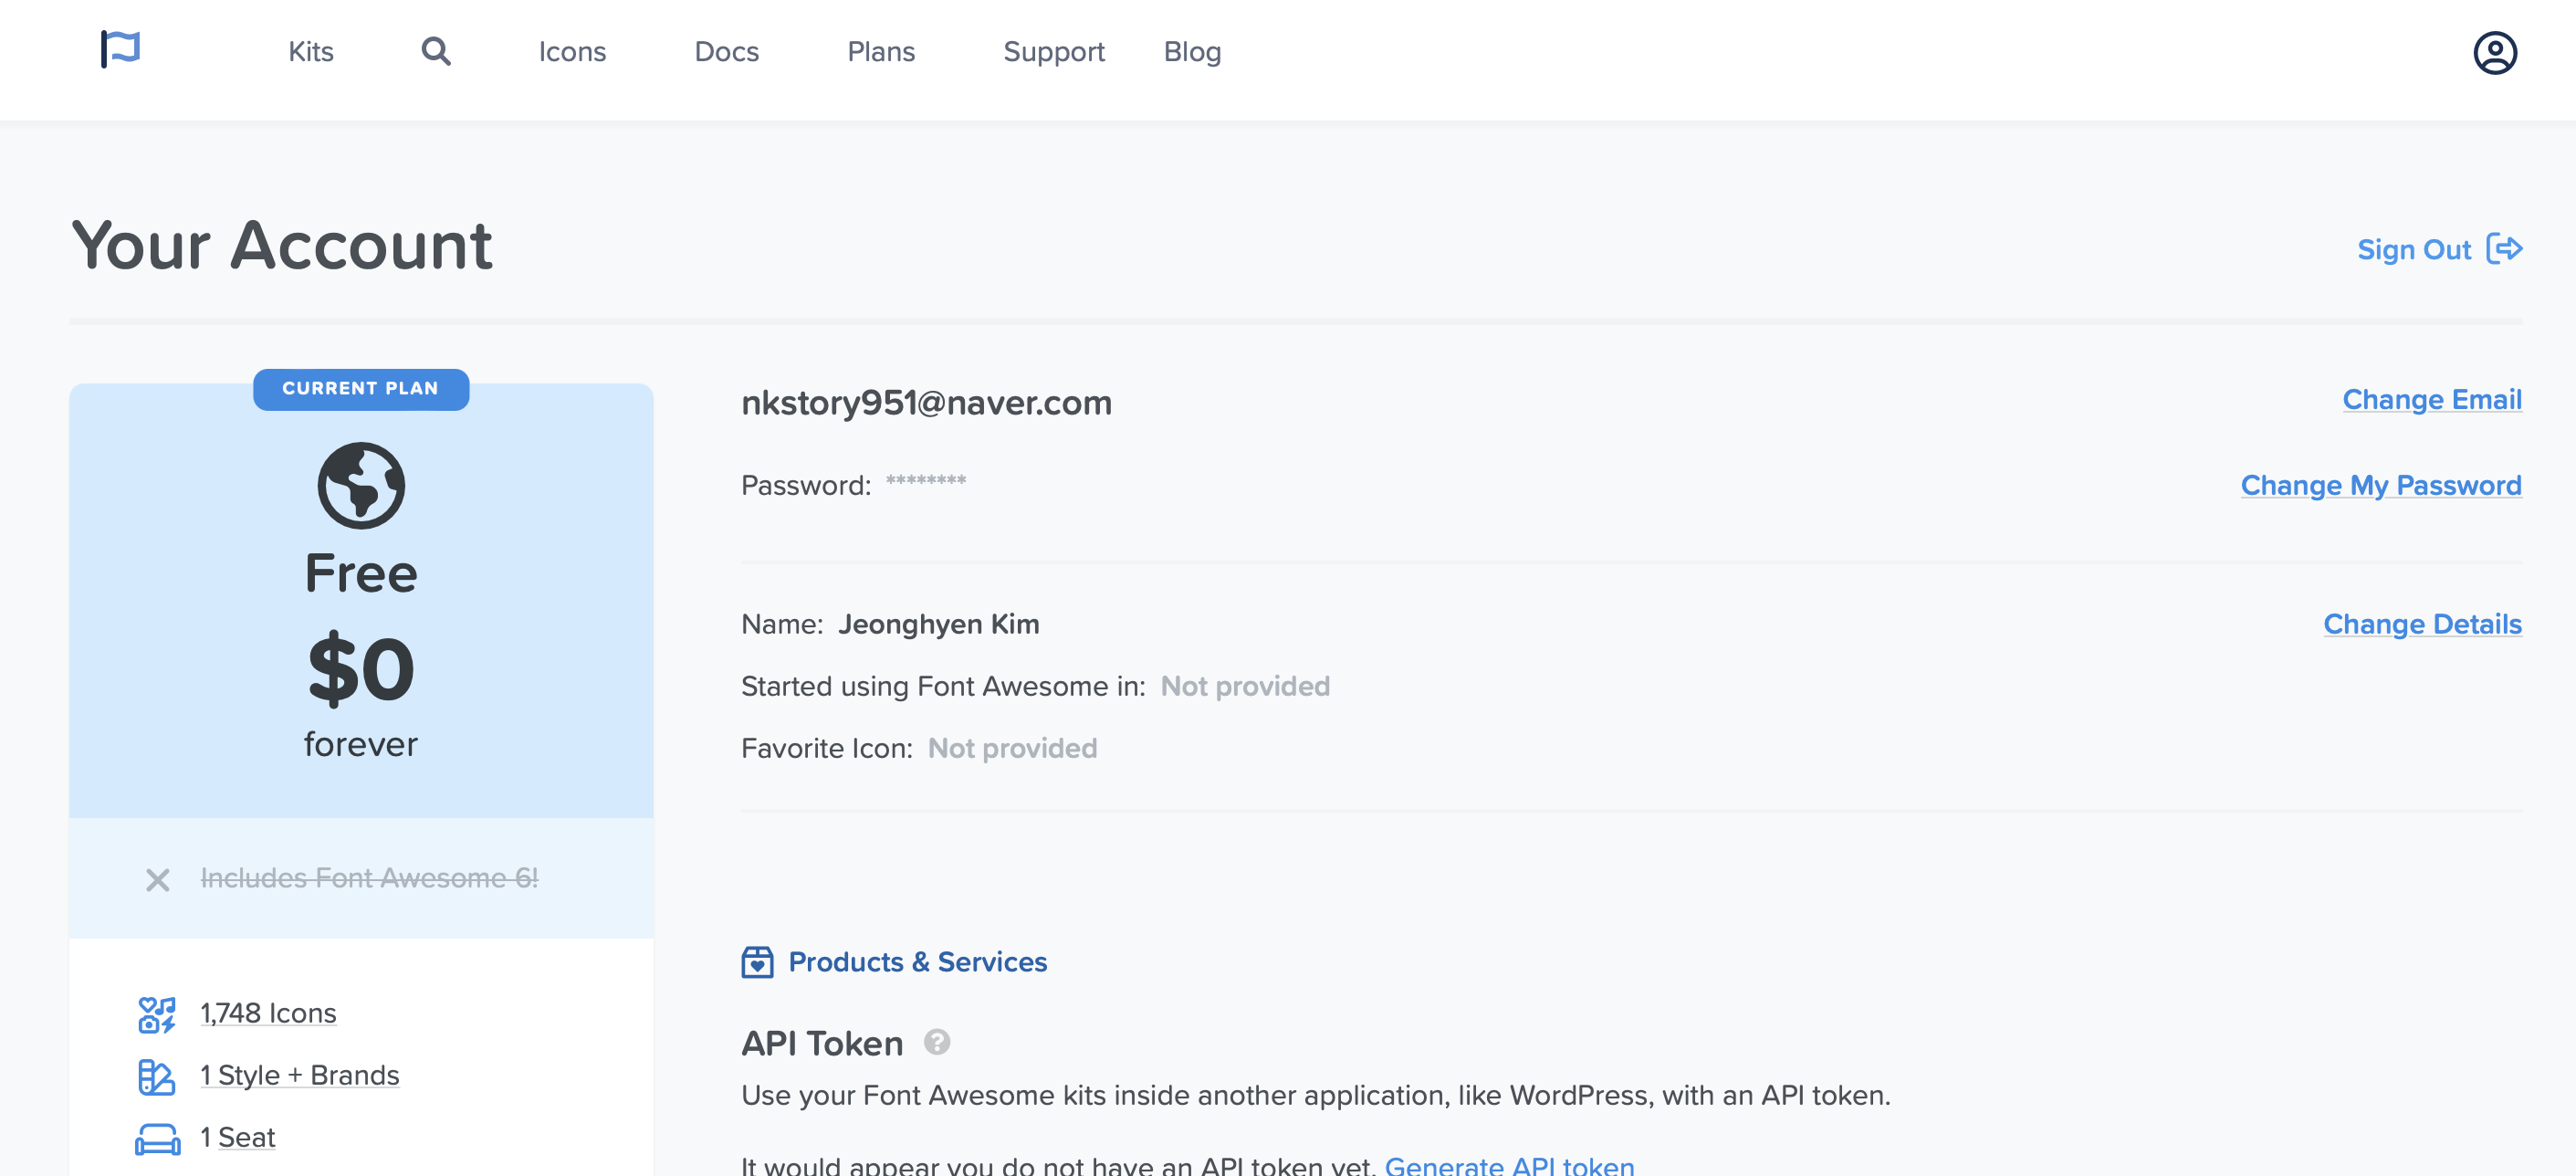Open Plans navigation item

881,51
